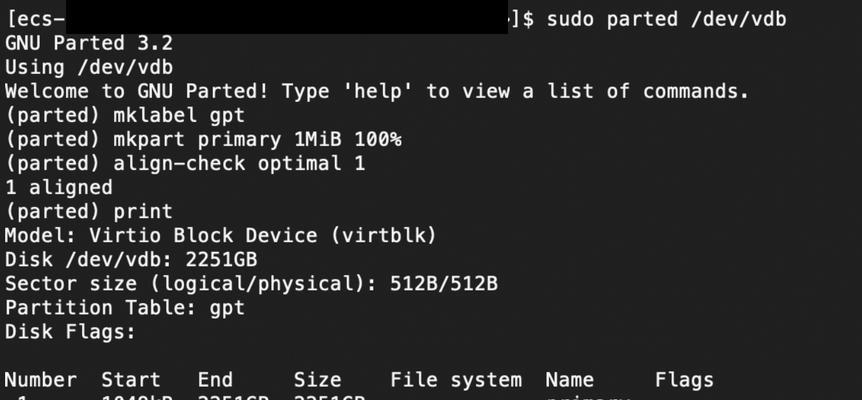Click the 'Sector size' 512B/512B line
This screenshot has height=400, width=862.
point(251,284)
